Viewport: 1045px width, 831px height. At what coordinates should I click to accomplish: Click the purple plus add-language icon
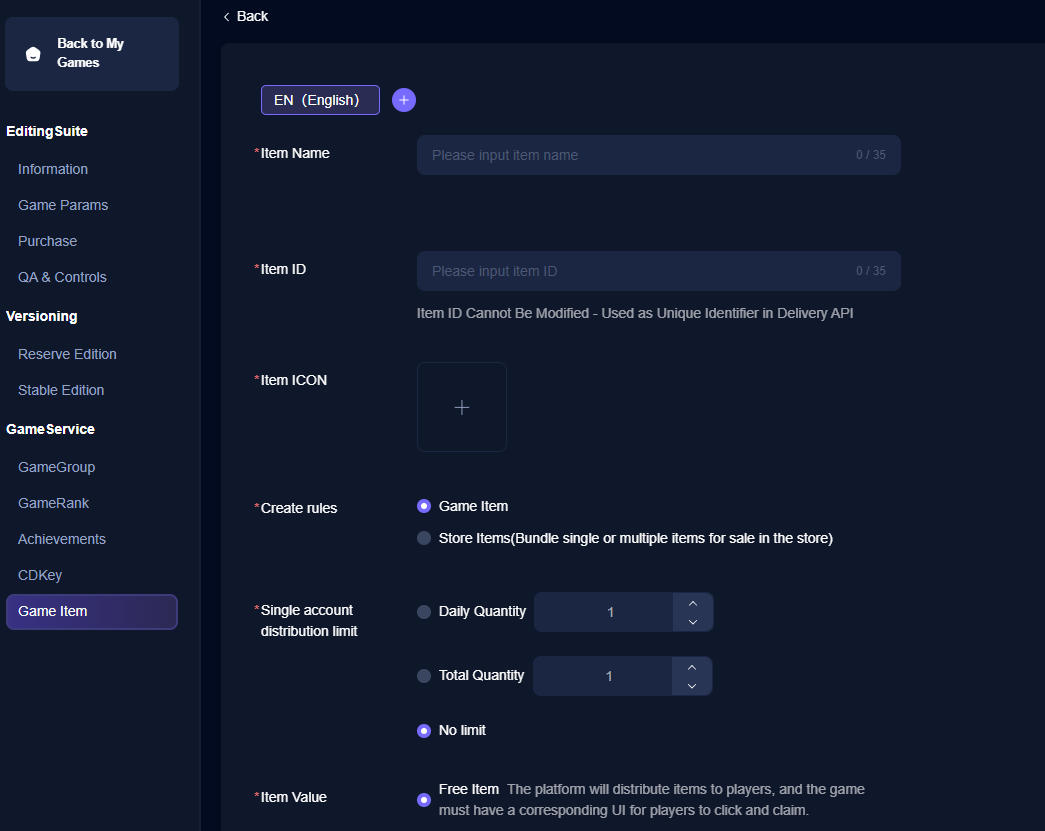[404, 100]
